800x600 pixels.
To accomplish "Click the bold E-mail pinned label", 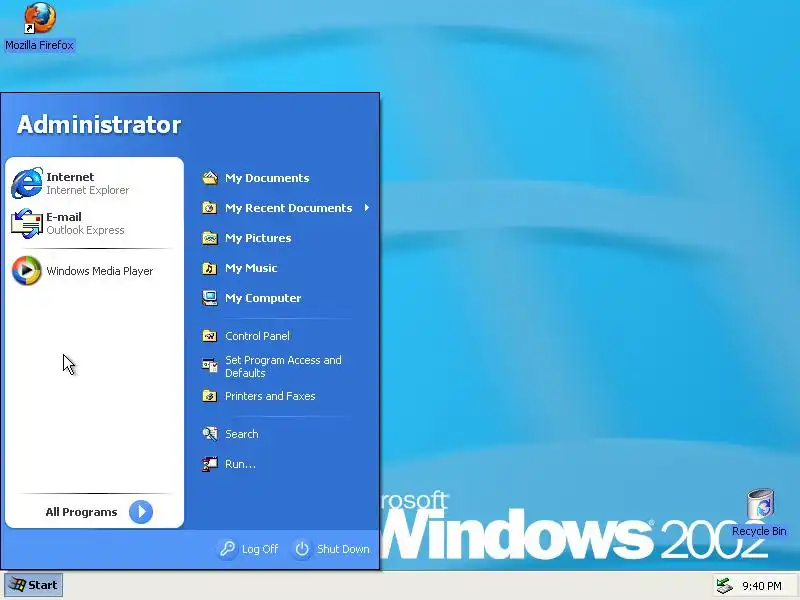I will [x=64, y=217].
